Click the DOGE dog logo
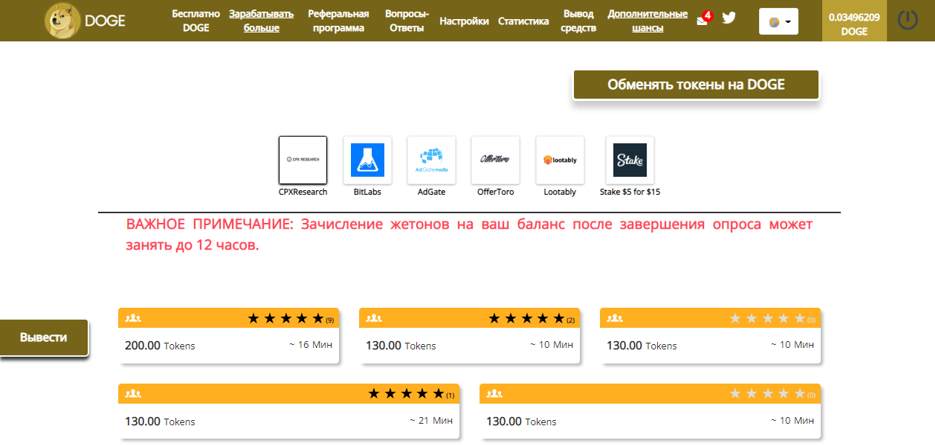The height and width of the screenshot is (445, 935). [63, 20]
